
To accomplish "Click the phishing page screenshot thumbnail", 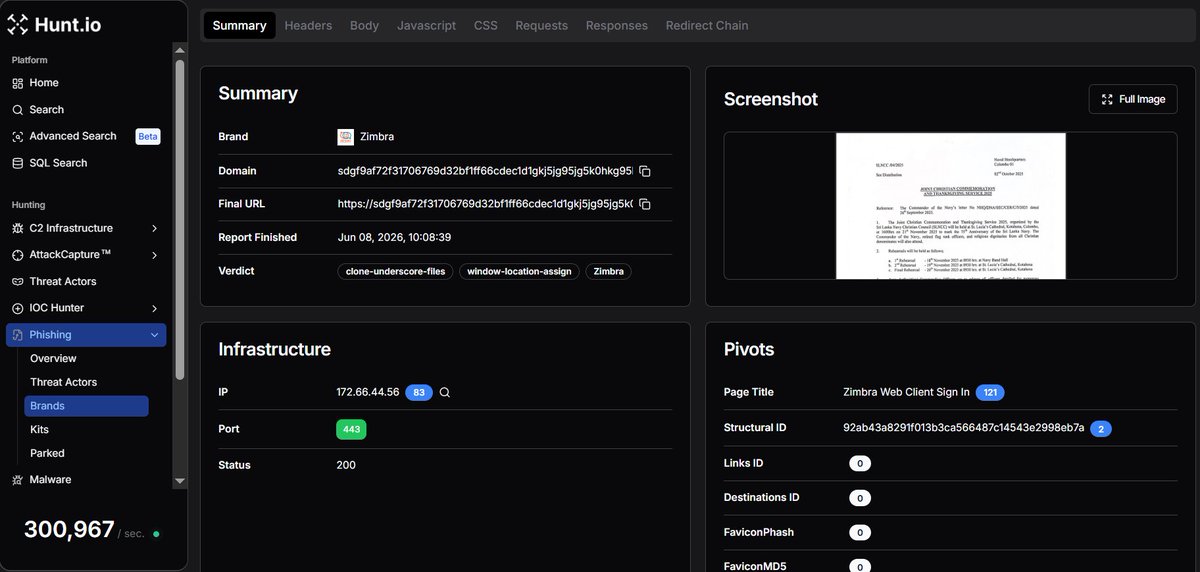I will [950, 206].
